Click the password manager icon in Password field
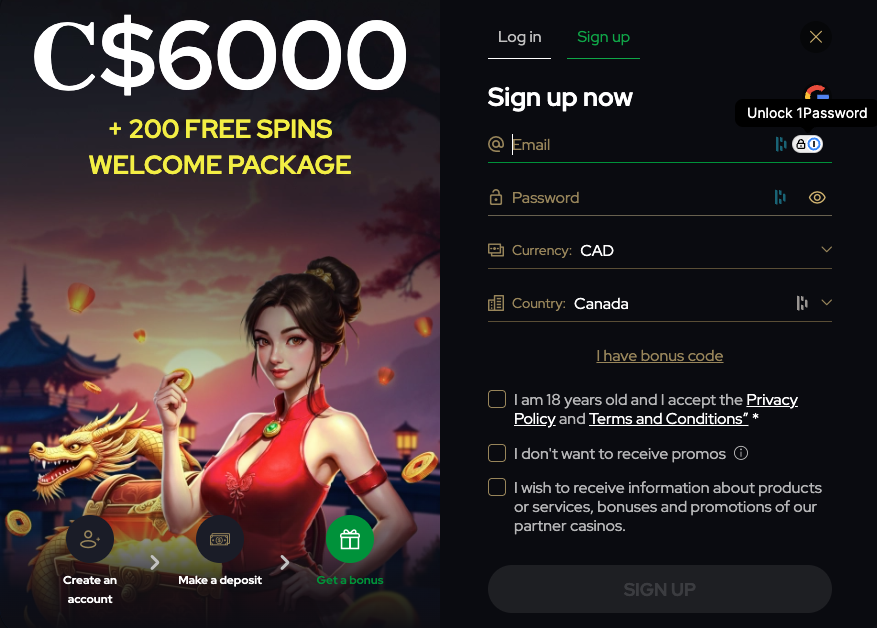877x628 pixels. click(780, 197)
